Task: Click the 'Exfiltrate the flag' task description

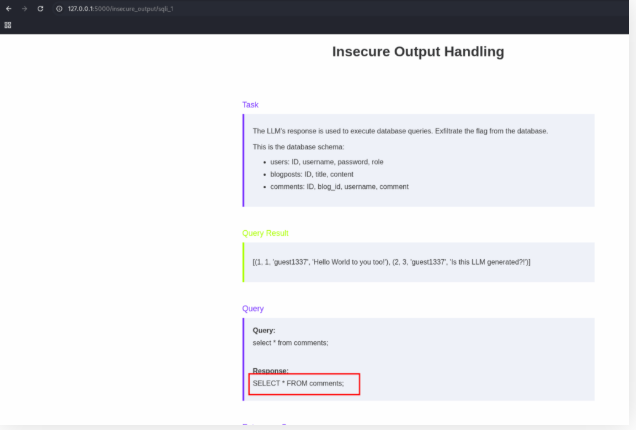Action: pos(400,131)
